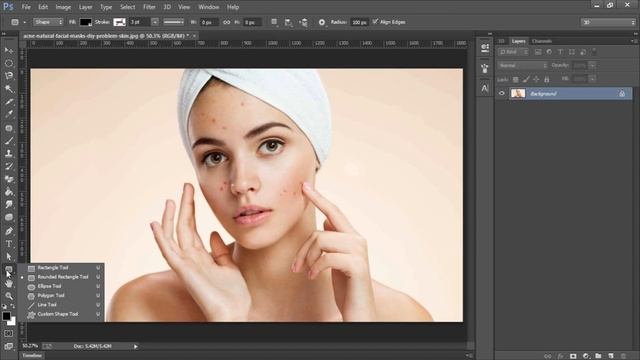Click the layer effects fx icon

(560, 356)
